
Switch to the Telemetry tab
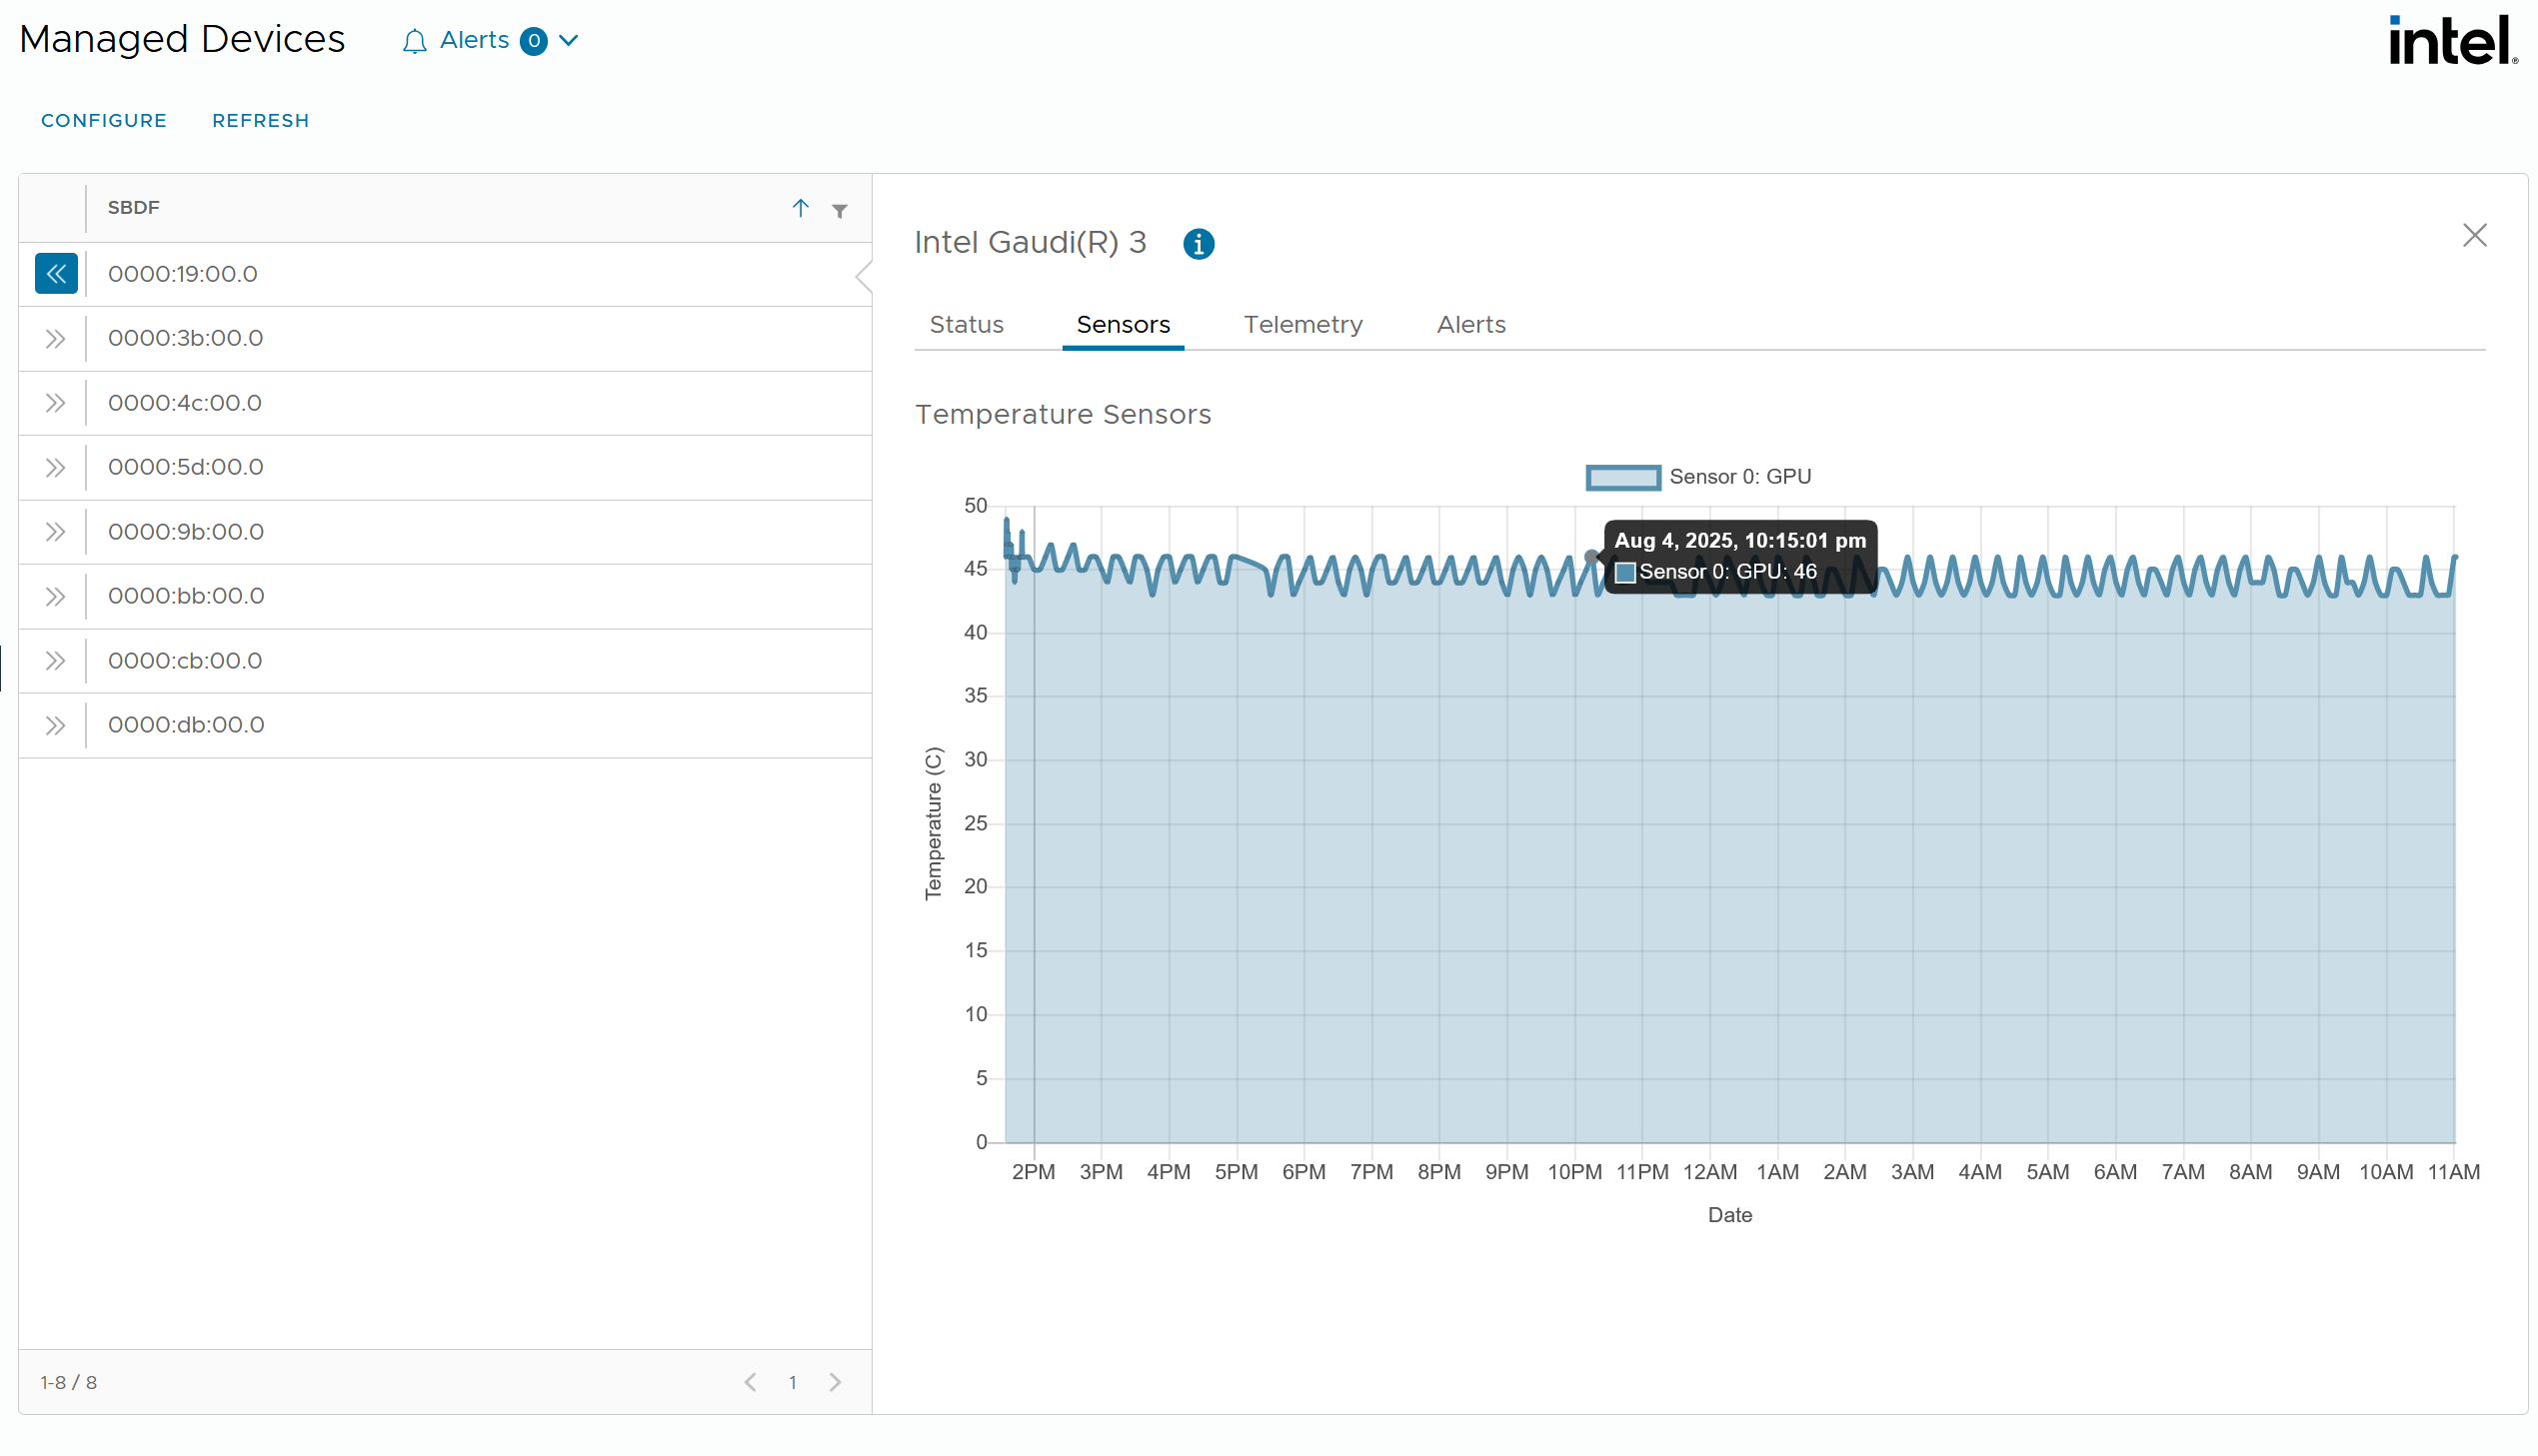tap(1302, 325)
